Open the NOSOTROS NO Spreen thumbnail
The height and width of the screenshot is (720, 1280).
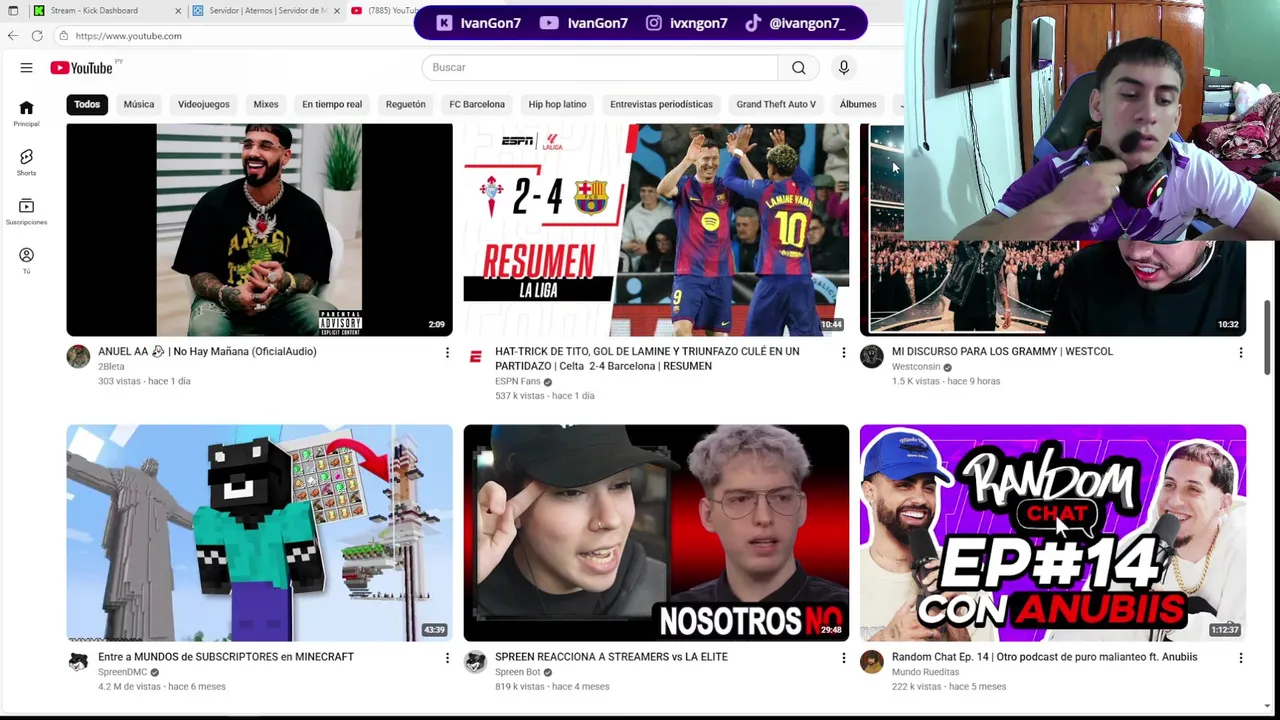point(656,533)
